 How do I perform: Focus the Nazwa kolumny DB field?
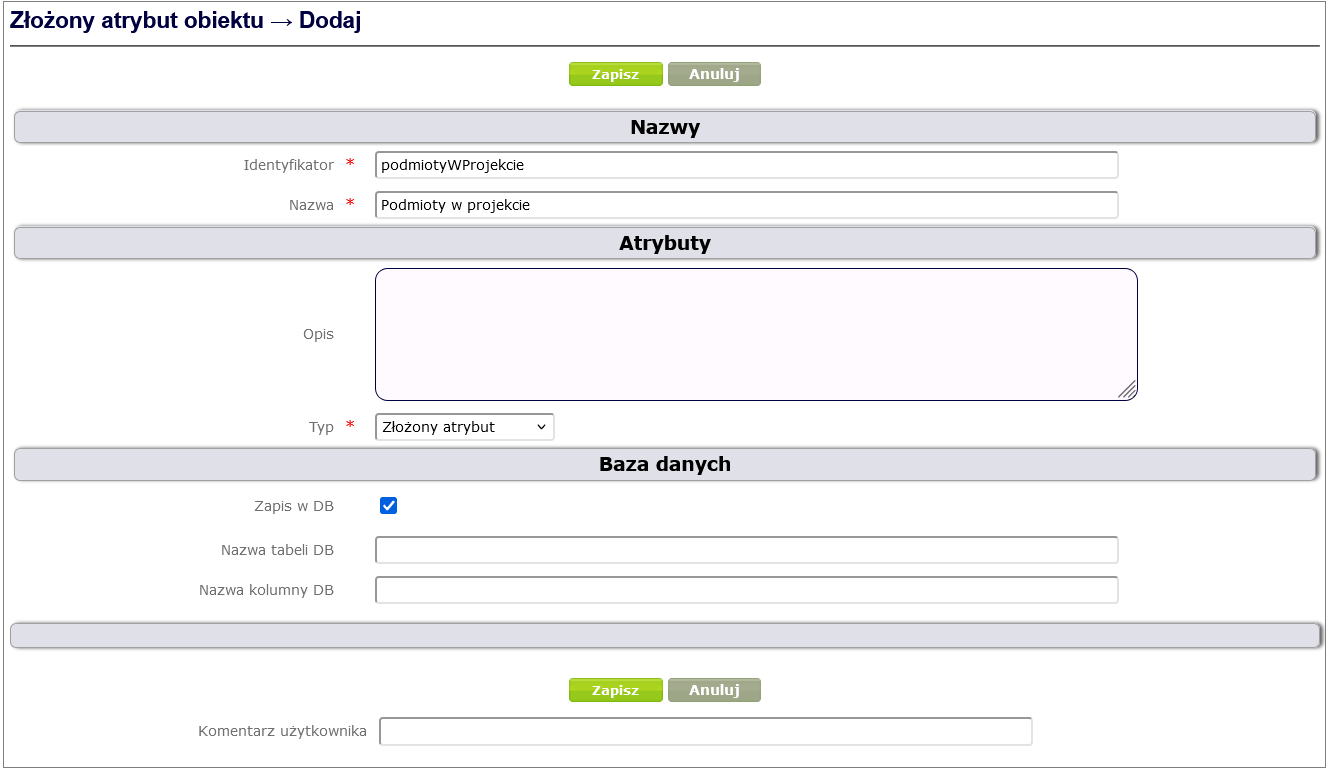pos(746,590)
